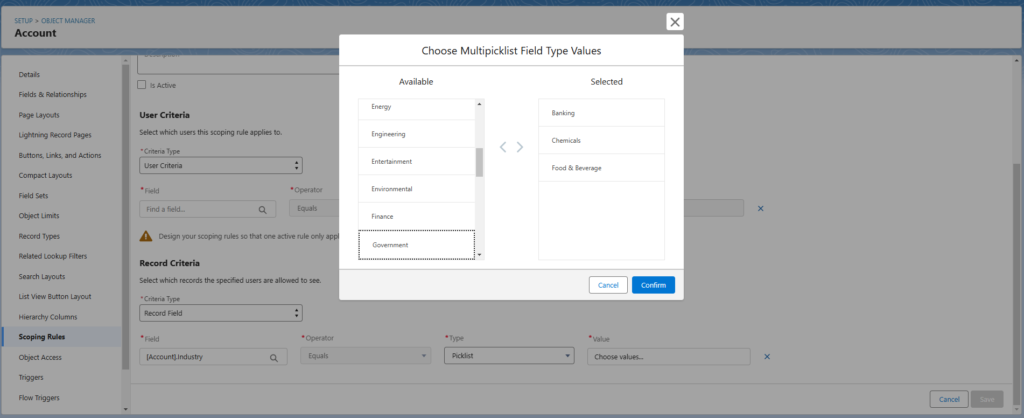
Task: Close the multipicklist dialog with X
Action: tap(675, 22)
